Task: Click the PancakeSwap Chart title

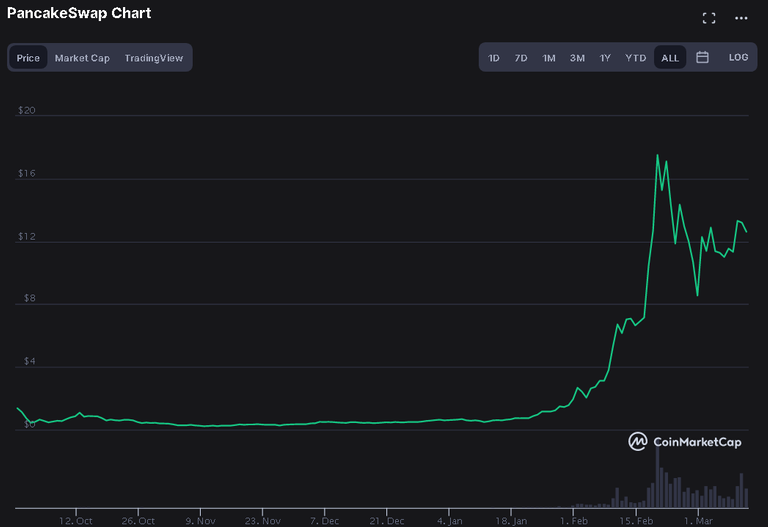Action: [79, 13]
